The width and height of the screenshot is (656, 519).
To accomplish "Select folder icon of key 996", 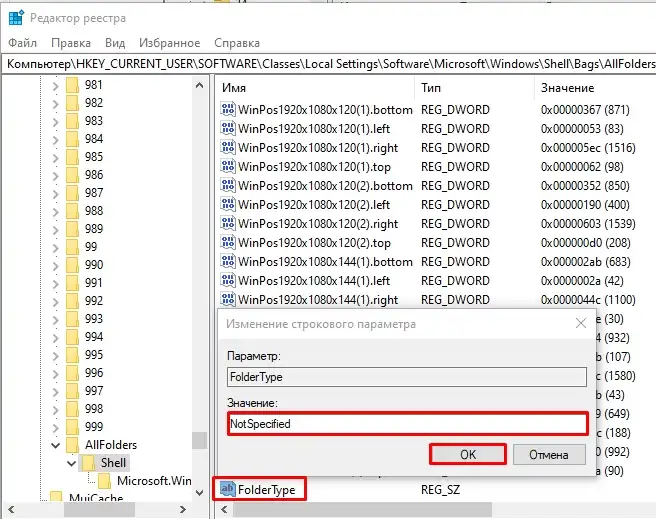I will [72, 373].
